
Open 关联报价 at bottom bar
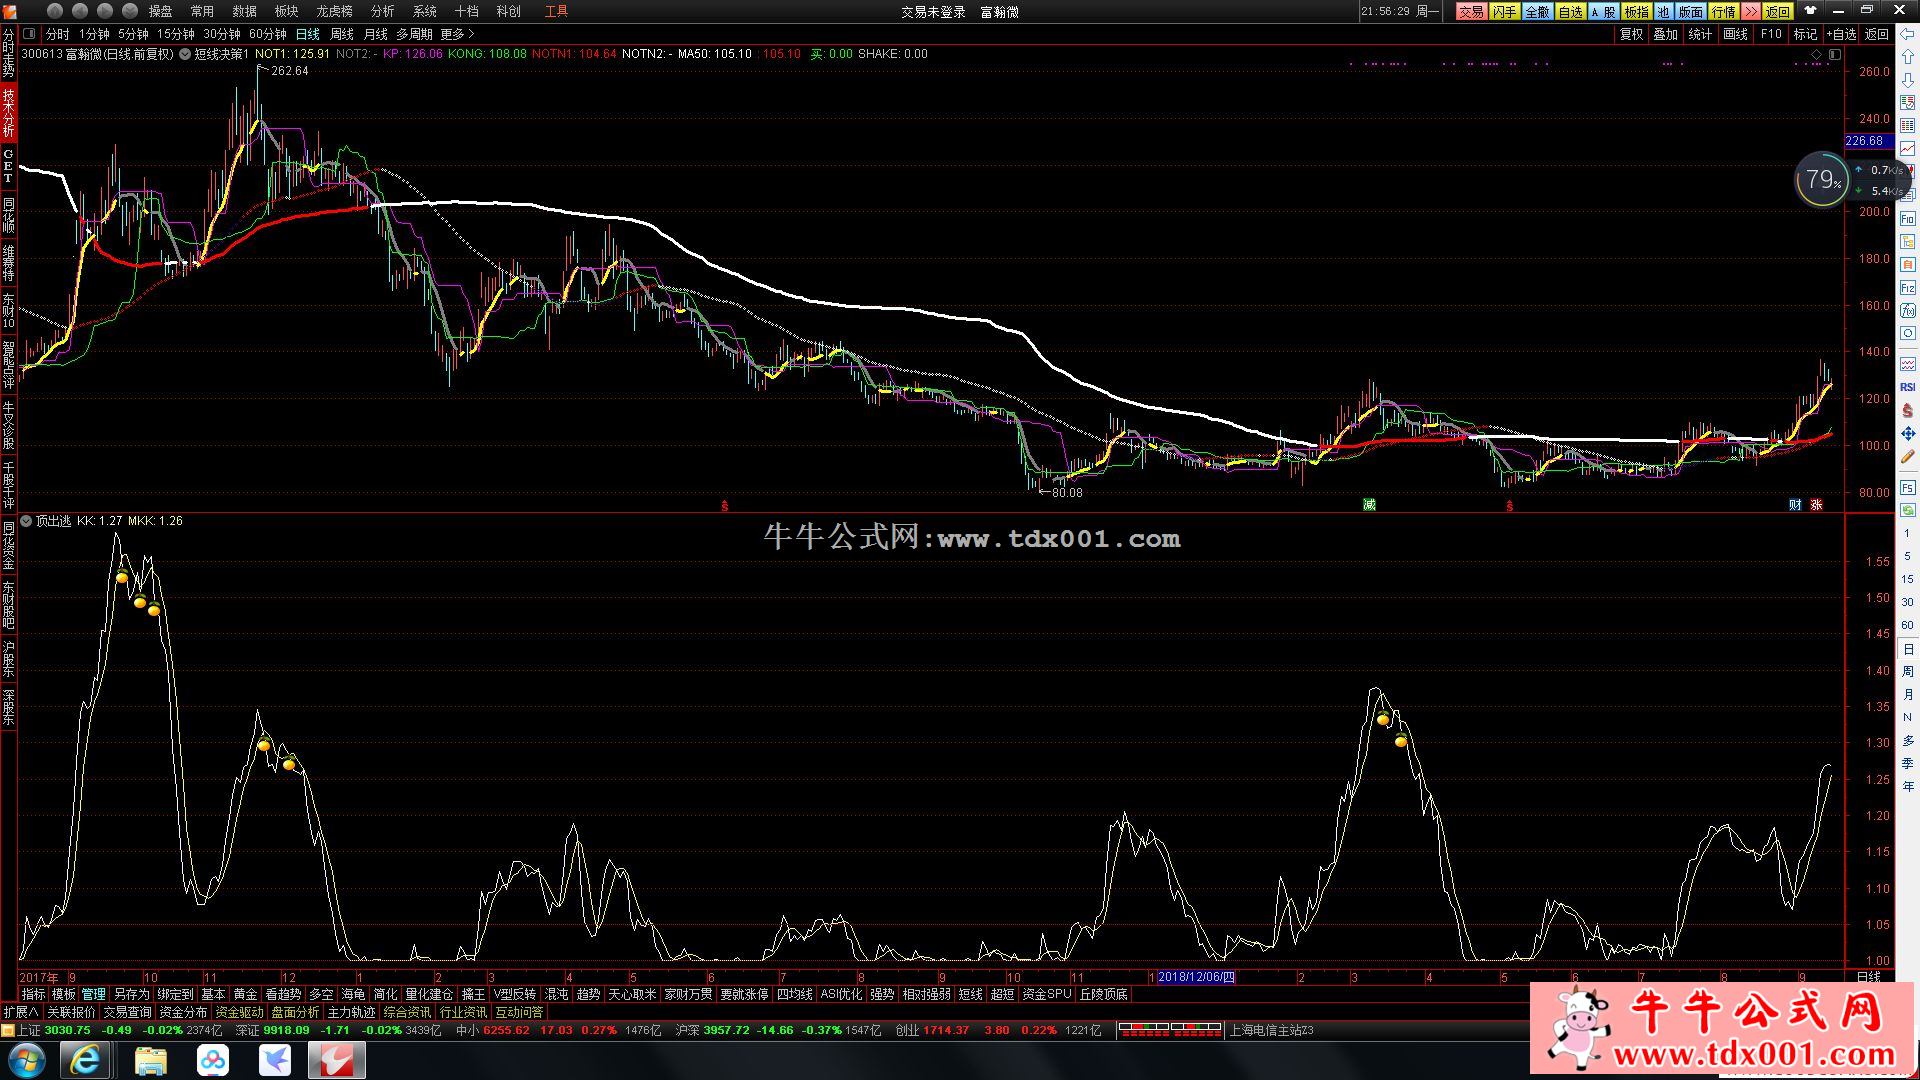point(71,1012)
